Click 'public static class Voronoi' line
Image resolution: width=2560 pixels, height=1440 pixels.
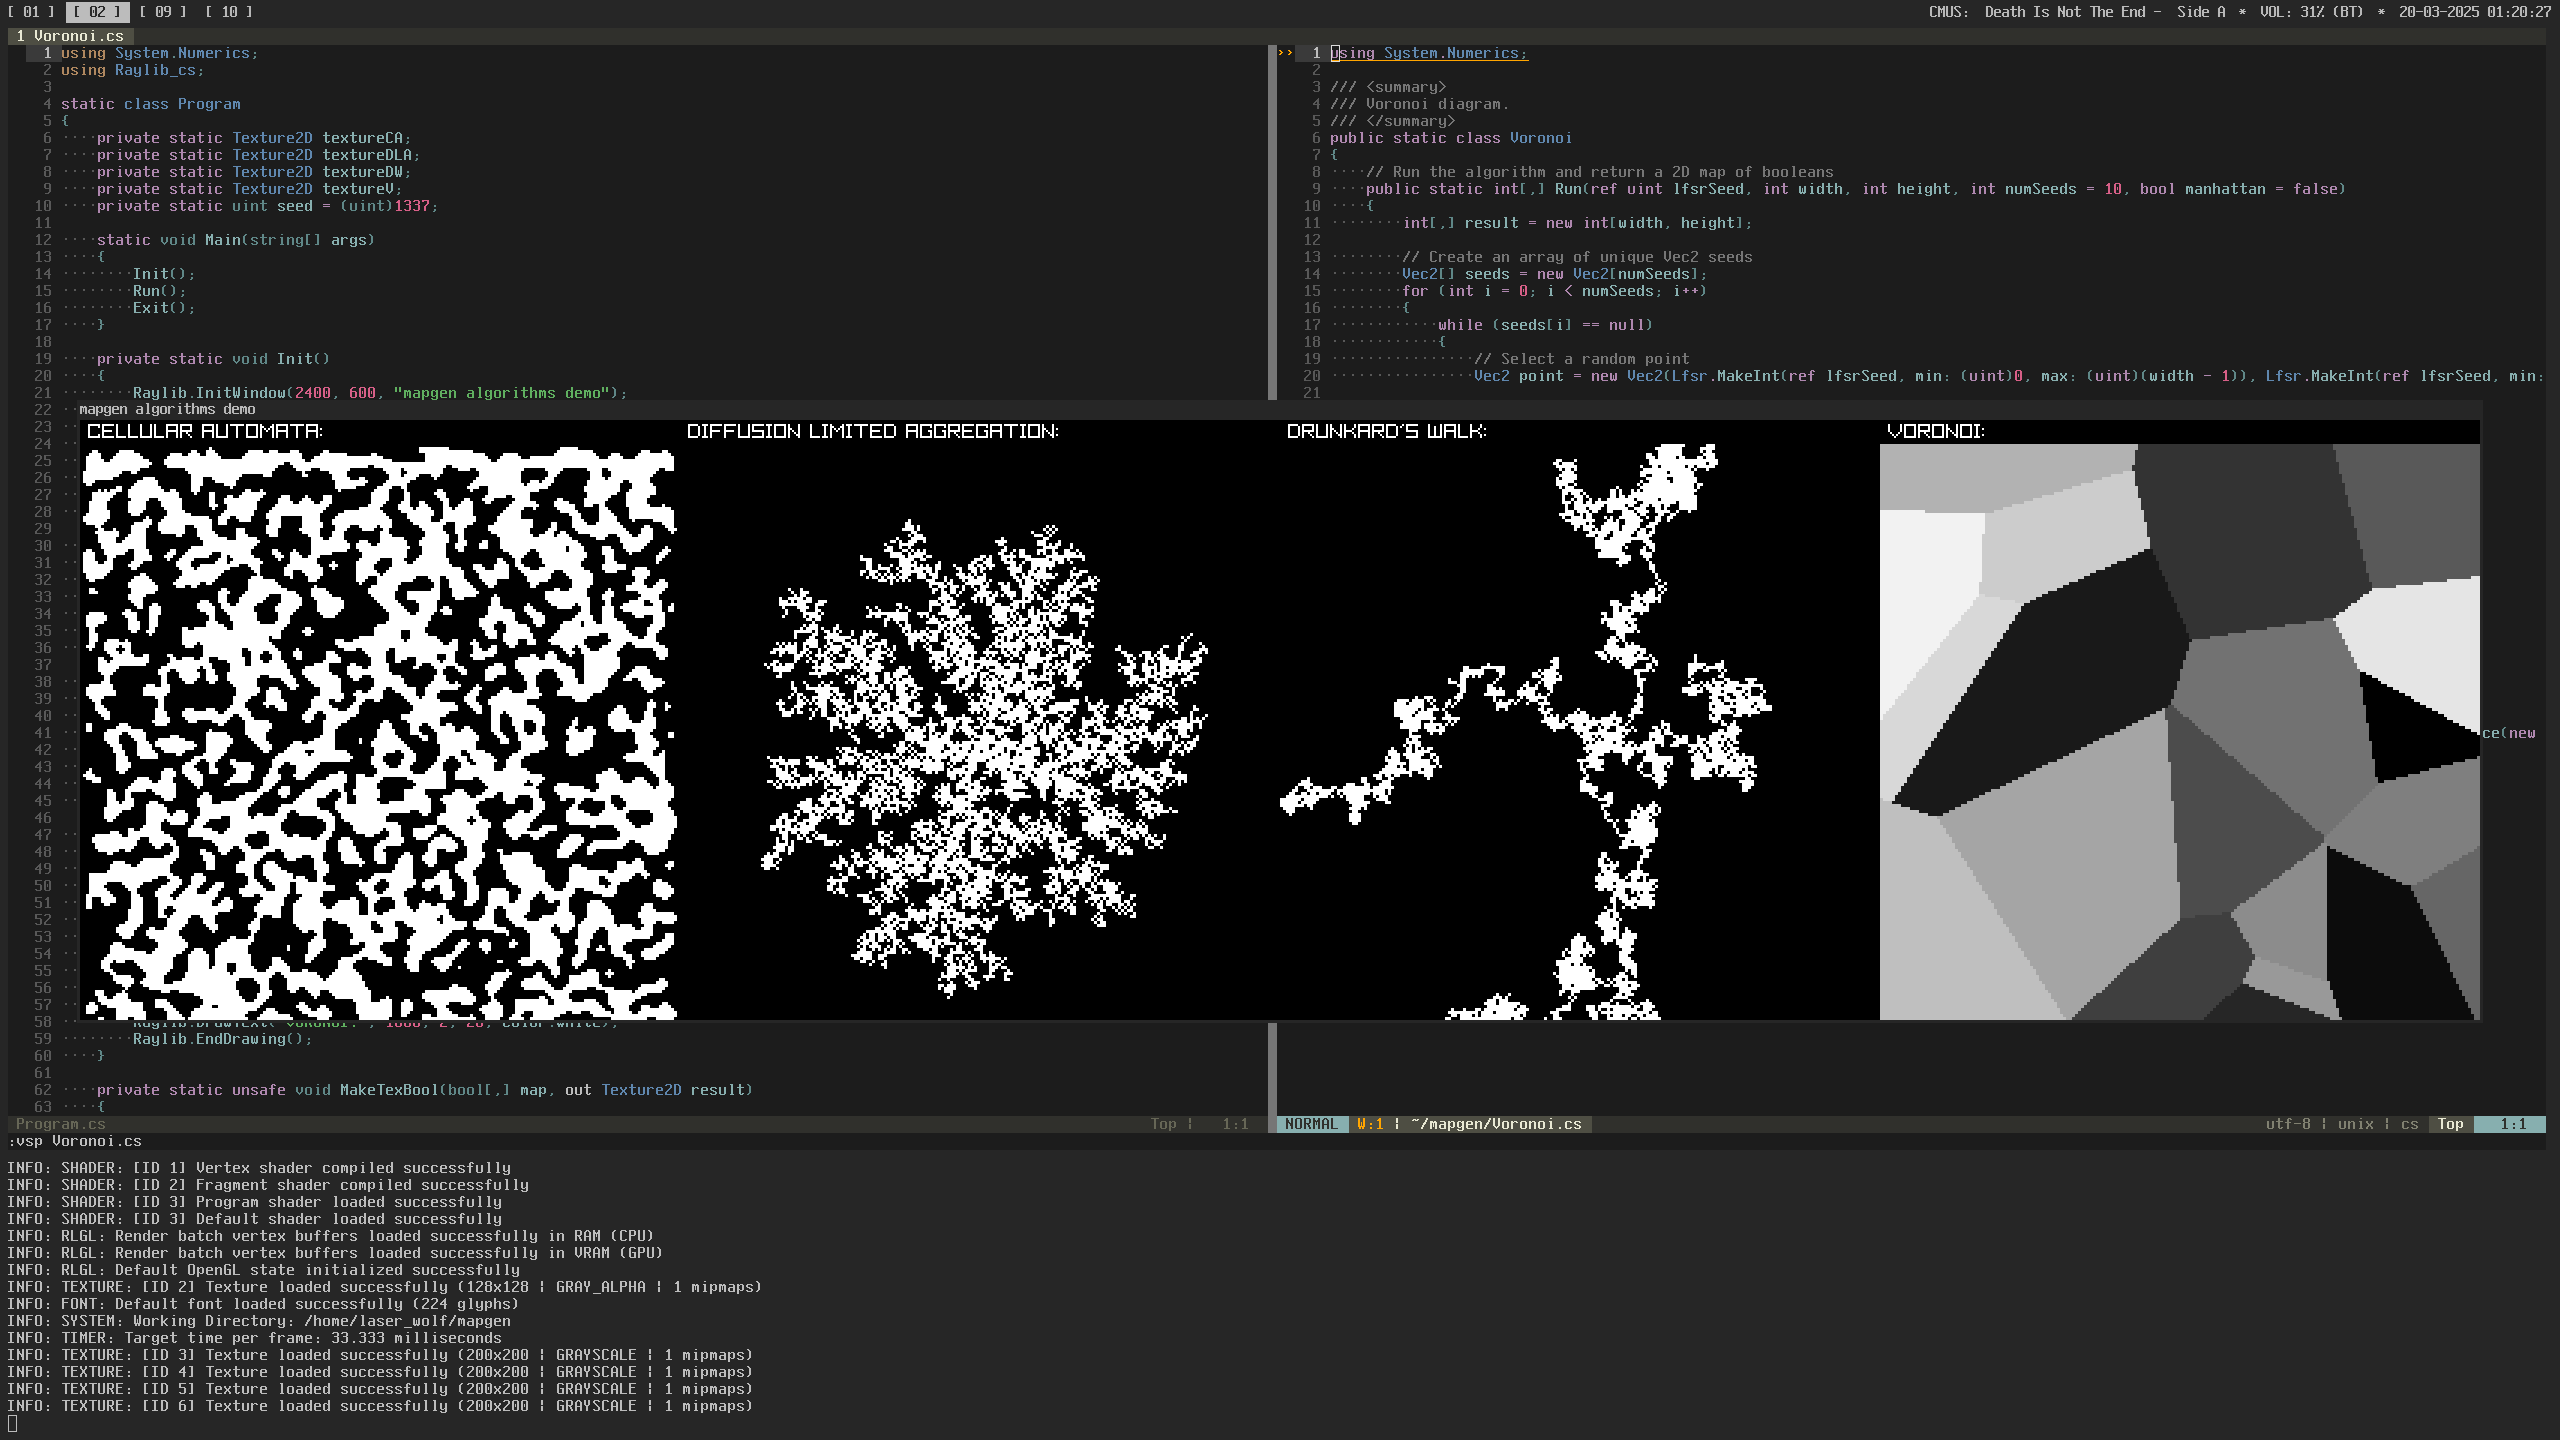[x=1451, y=138]
